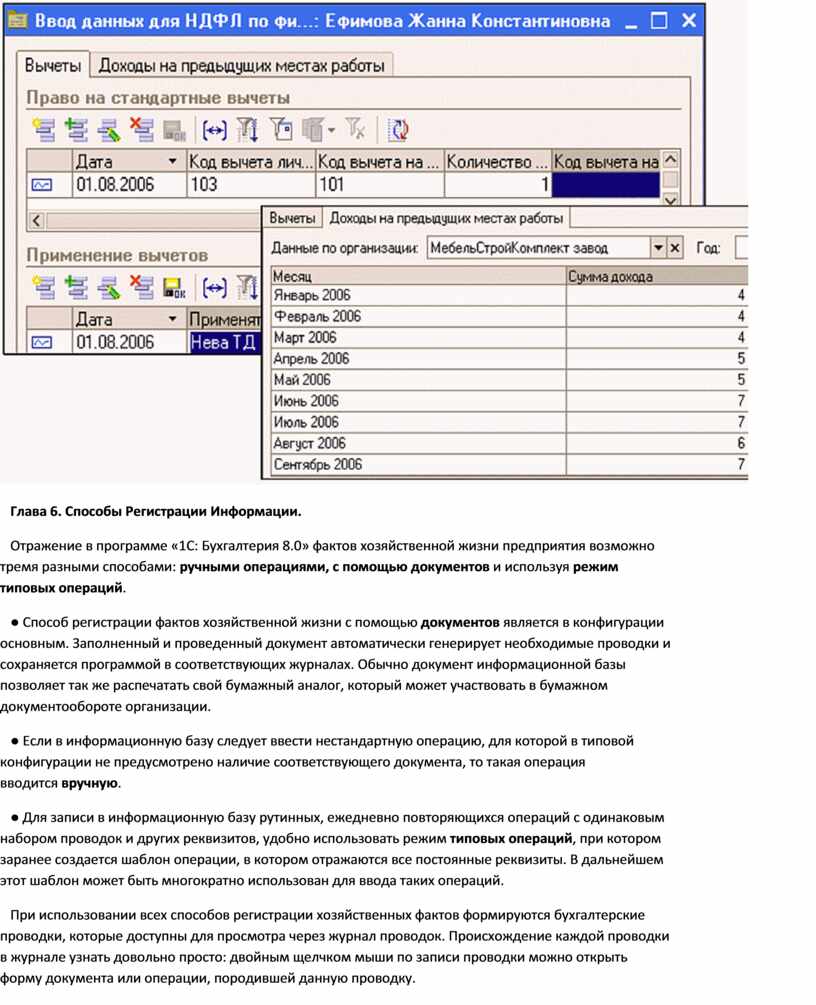Select 'Вычеты' tab in main НДФЛ window
The image size is (816, 1005).
[53, 65]
